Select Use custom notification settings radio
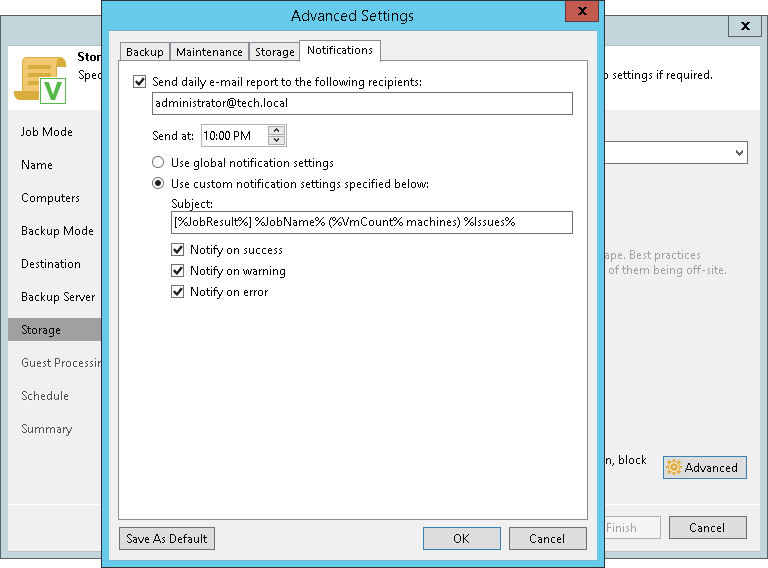This screenshot has width=768, height=568. pos(158,184)
